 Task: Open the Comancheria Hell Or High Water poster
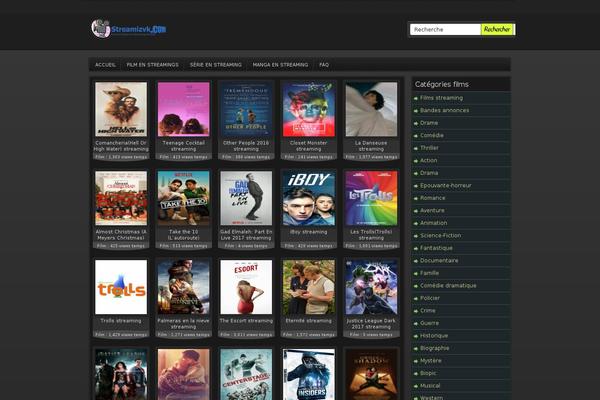(x=121, y=109)
